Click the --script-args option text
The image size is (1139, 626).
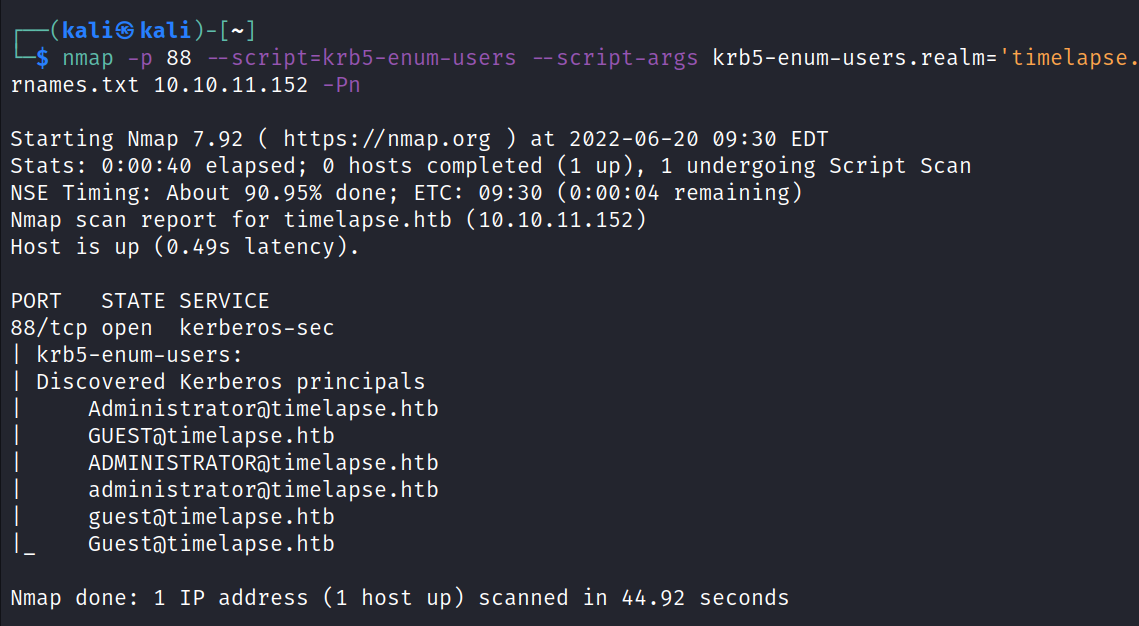click(x=615, y=57)
